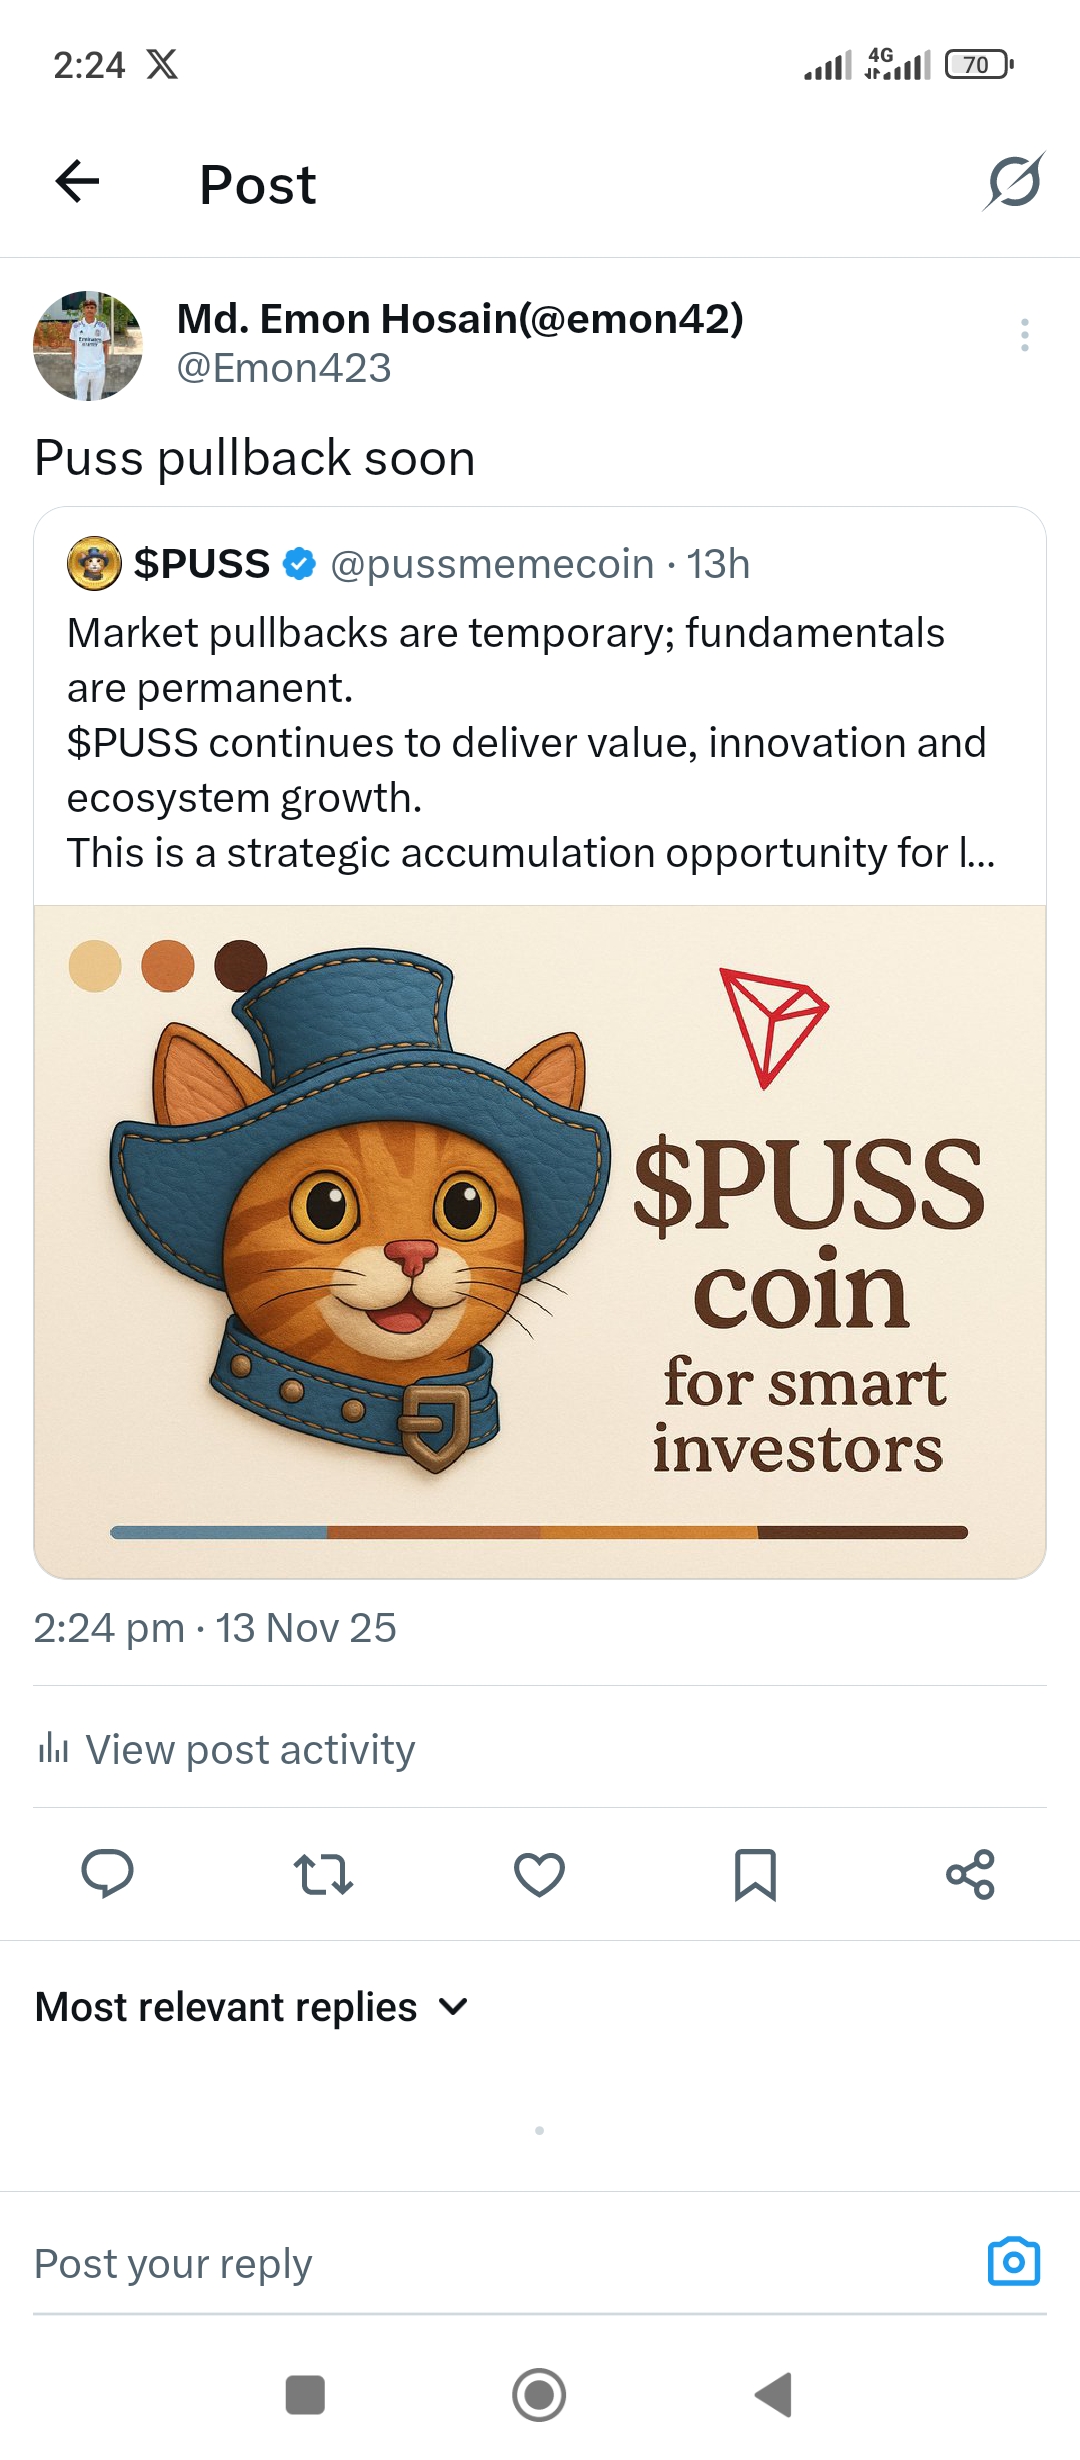Tap the reply speech bubble icon
The height and width of the screenshot is (2460, 1080).
click(x=107, y=1873)
